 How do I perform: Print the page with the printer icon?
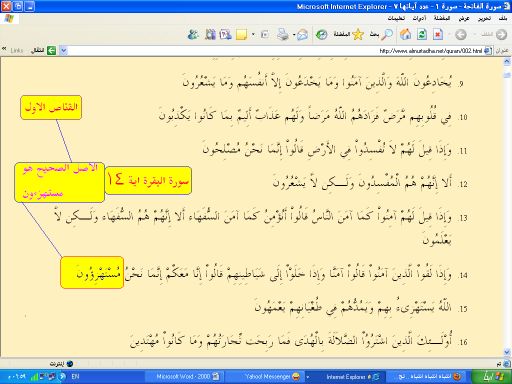click(283, 34)
